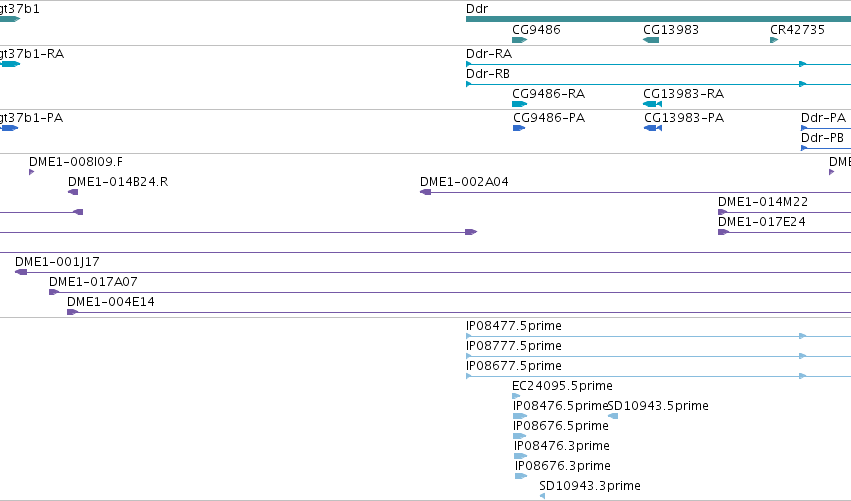Select the SD10943.5prime EST glyph
This screenshot has width=851, height=501.
[x=613, y=416]
